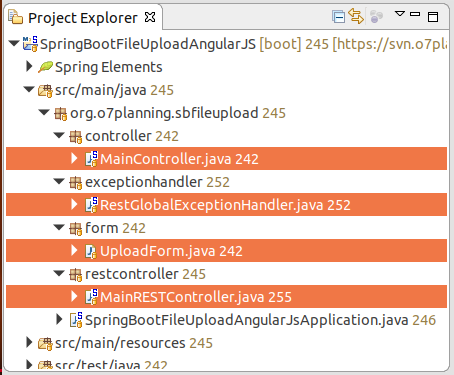454x375 pixels.
Task: Toggle Link with Editor arrows icon
Action: [x=356, y=16]
